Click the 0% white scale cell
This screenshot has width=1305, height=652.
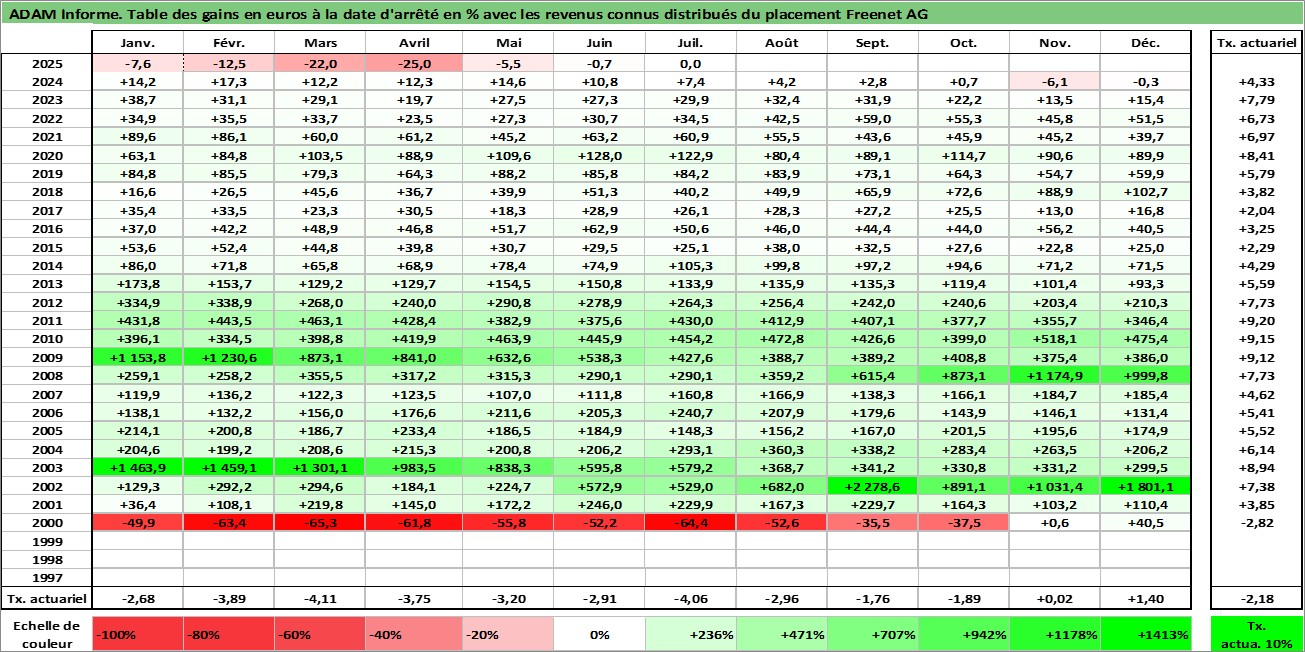click(x=598, y=634)
